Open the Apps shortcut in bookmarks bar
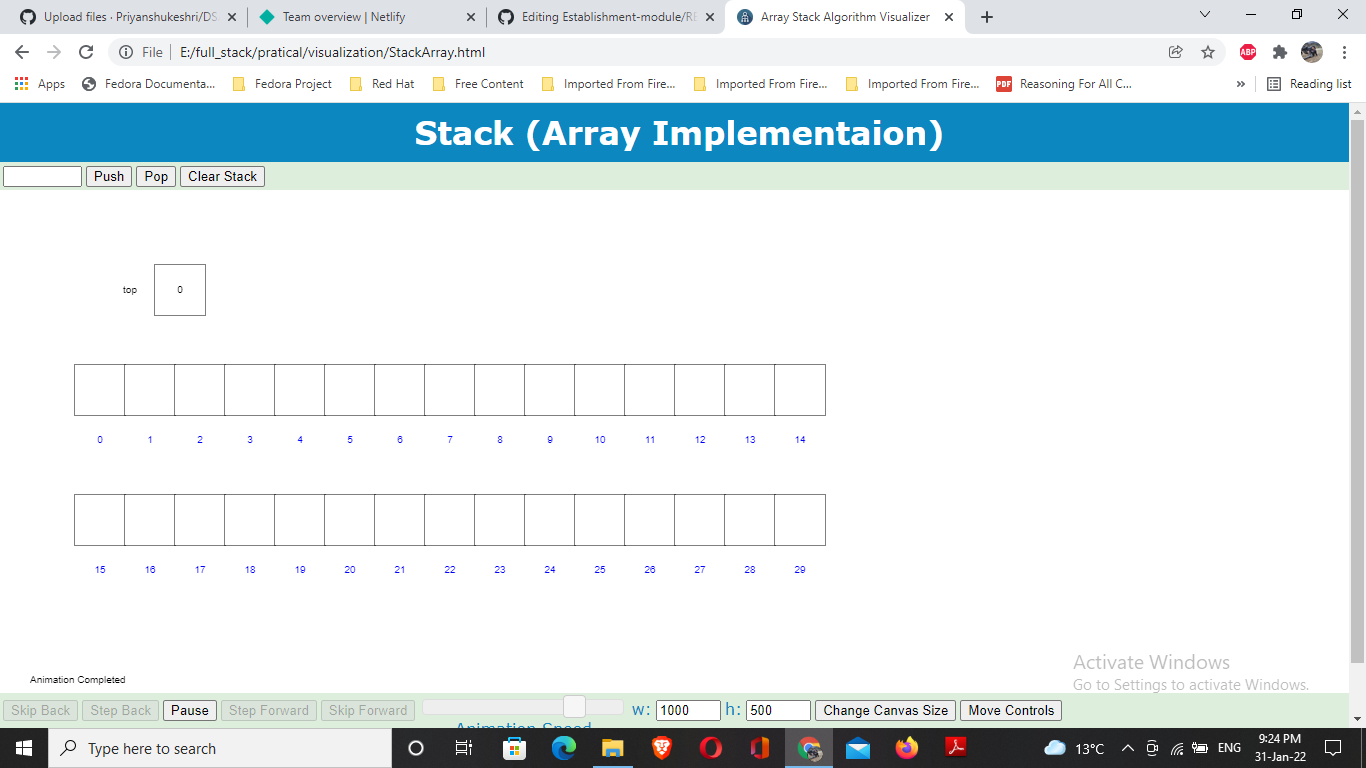This screenshot has height=768, width=1366. 40,84
